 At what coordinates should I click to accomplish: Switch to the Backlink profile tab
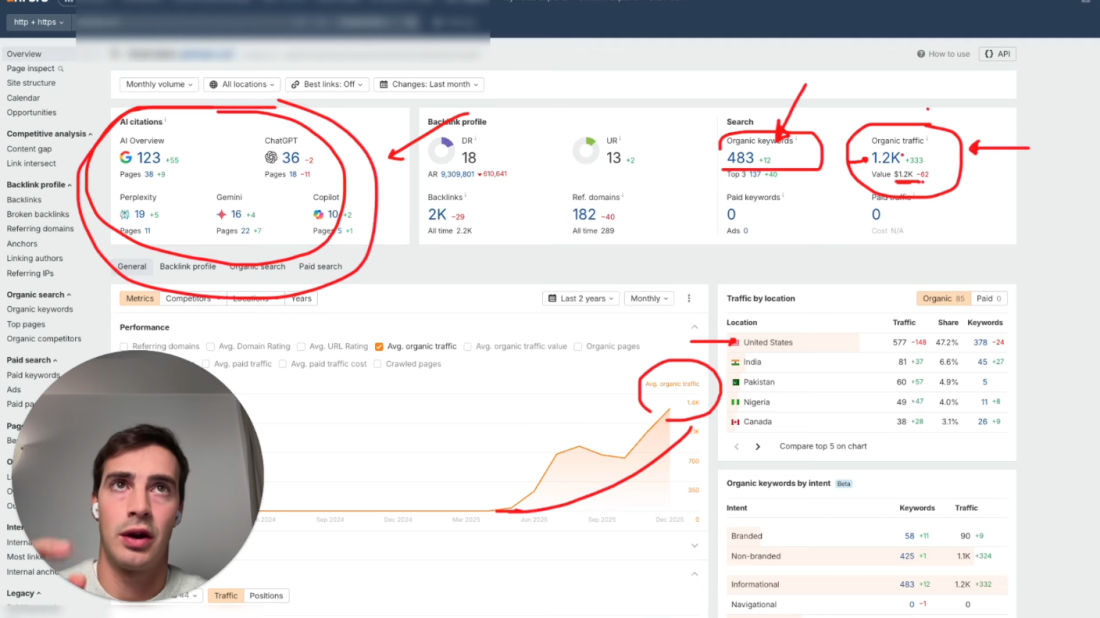188,267
